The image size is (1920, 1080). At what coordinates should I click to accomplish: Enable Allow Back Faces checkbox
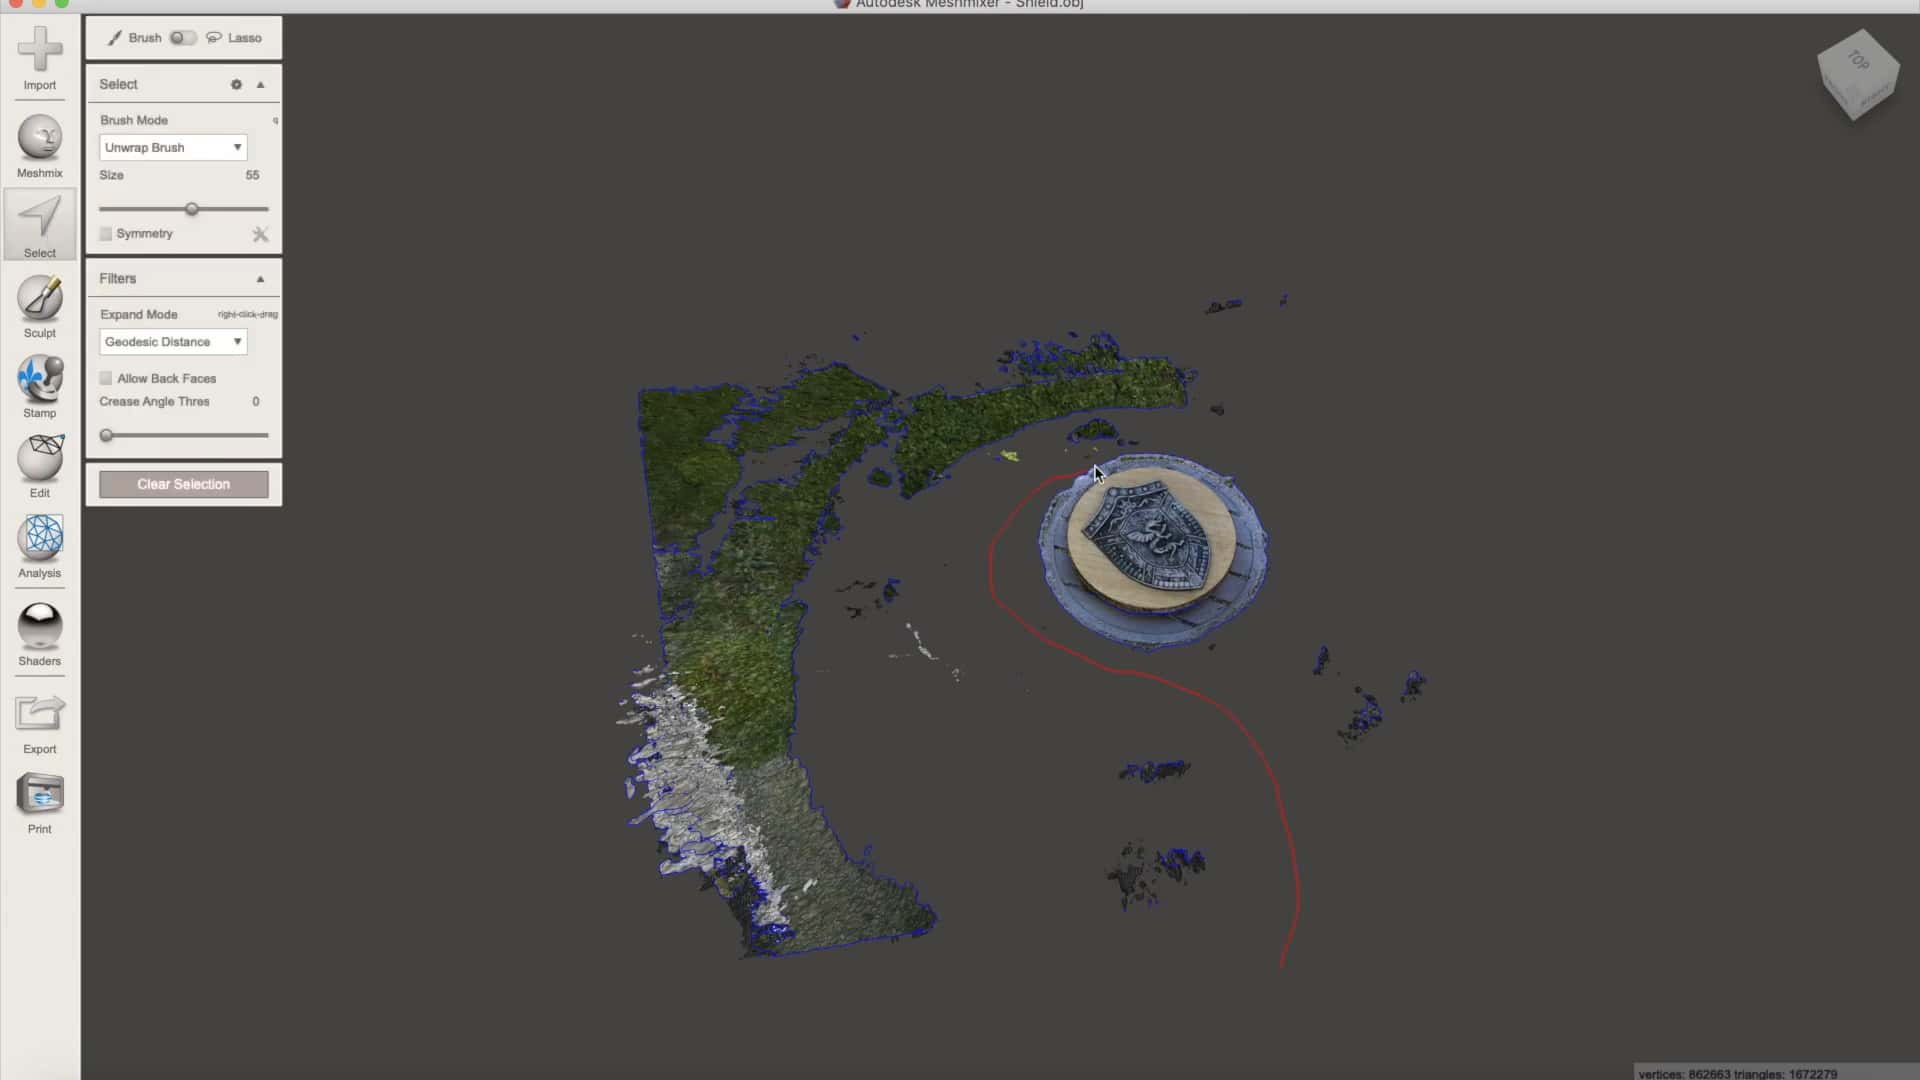tap(106, 379)
